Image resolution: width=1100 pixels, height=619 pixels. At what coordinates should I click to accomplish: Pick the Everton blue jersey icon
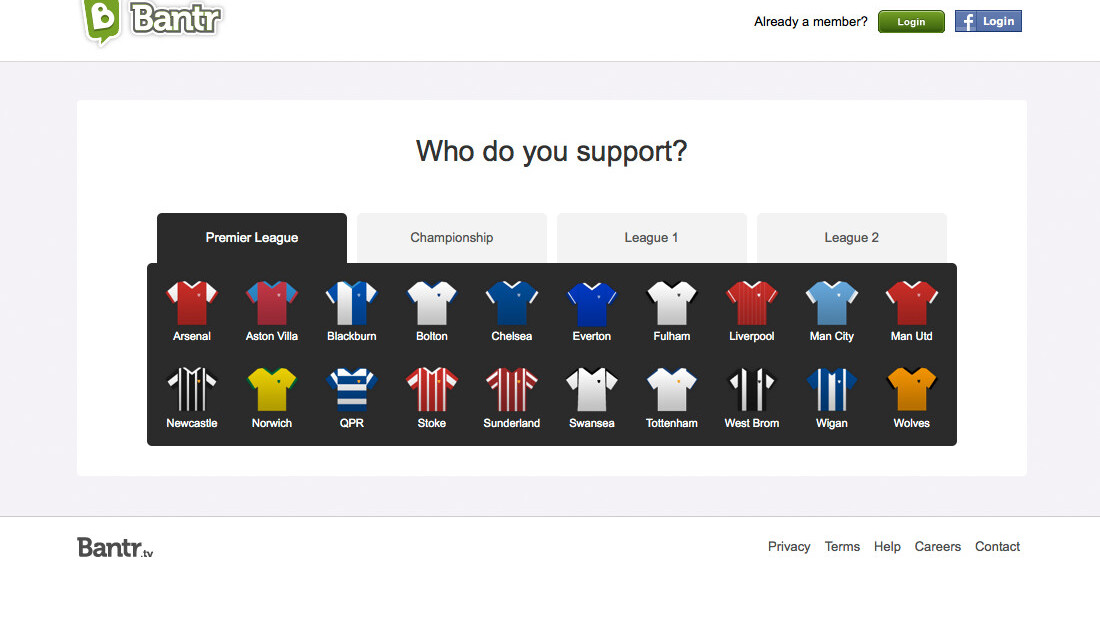[592, 303]
